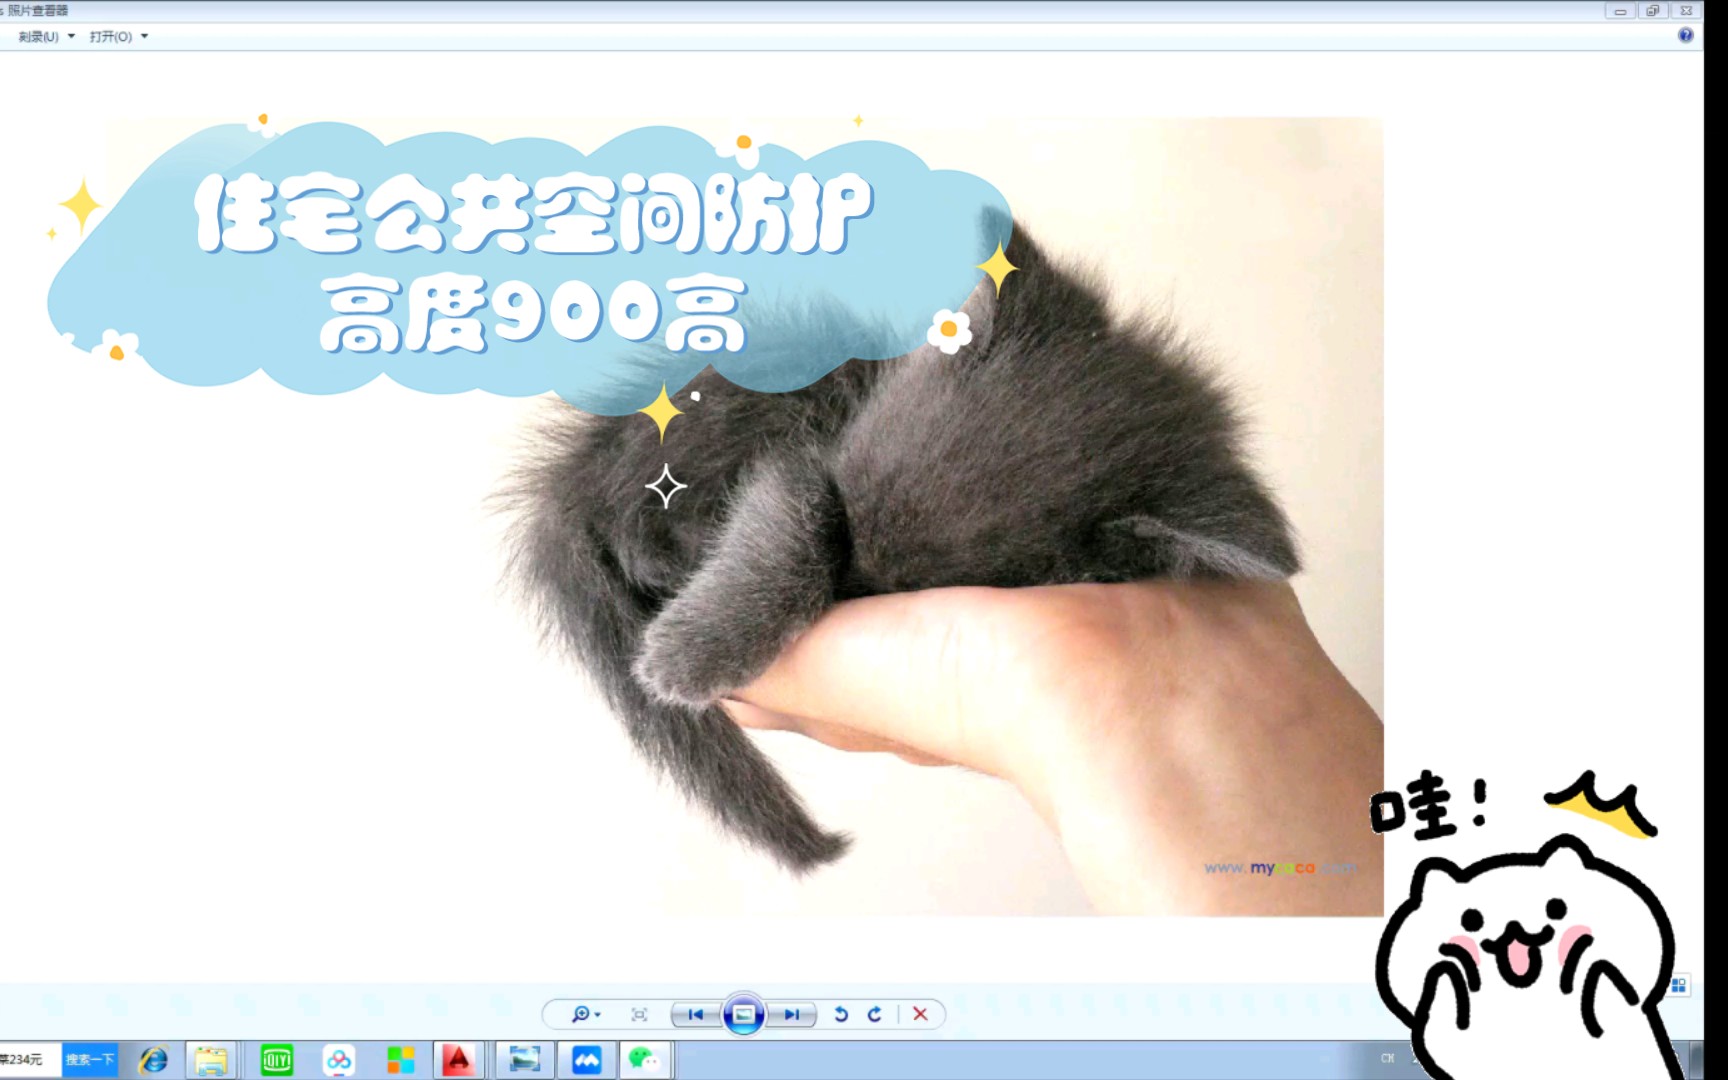This screenshot has width=1728, height=1080.
Task: Open the blue cloud-shaped taskbar app
Action: (586, 1060)
